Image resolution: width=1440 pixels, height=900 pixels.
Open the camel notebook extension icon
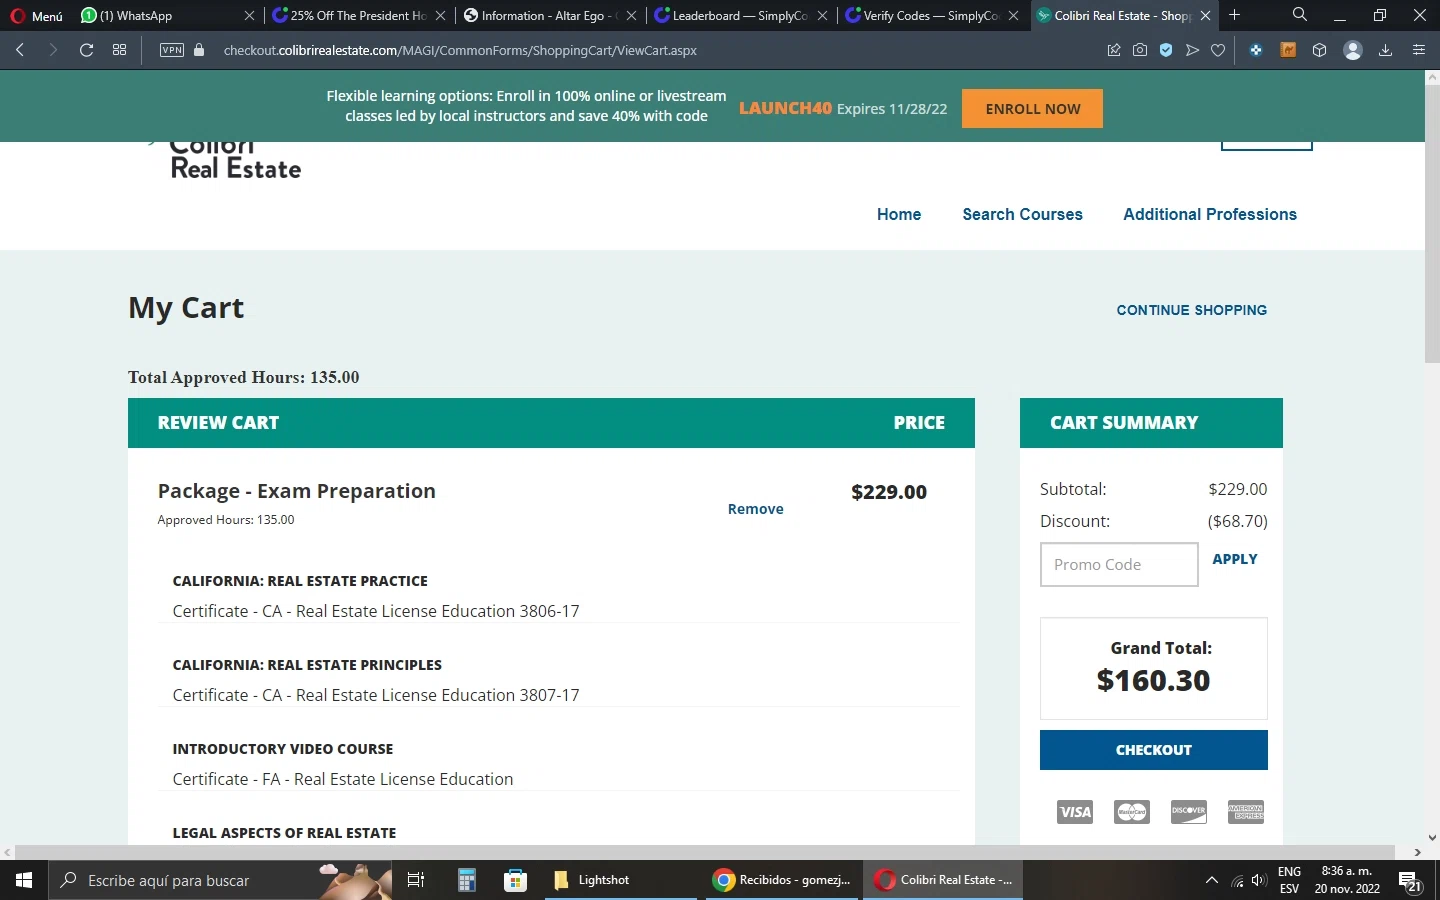[1288, 50]
